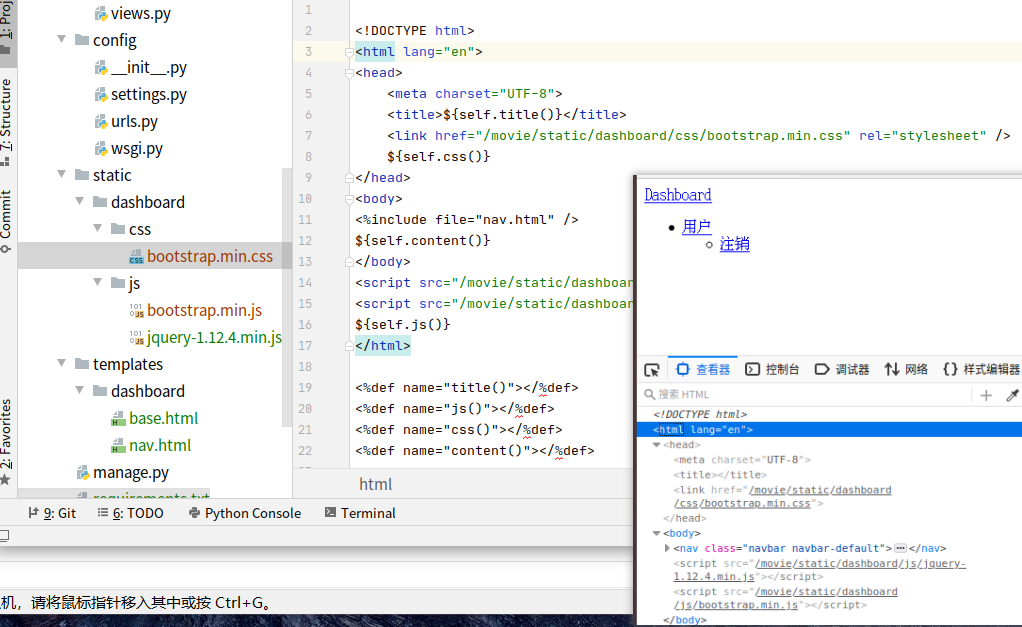This screenshot has height=627, width=1022.
Task: Click the 注销 link in browser page
Action: click(735, 244)
